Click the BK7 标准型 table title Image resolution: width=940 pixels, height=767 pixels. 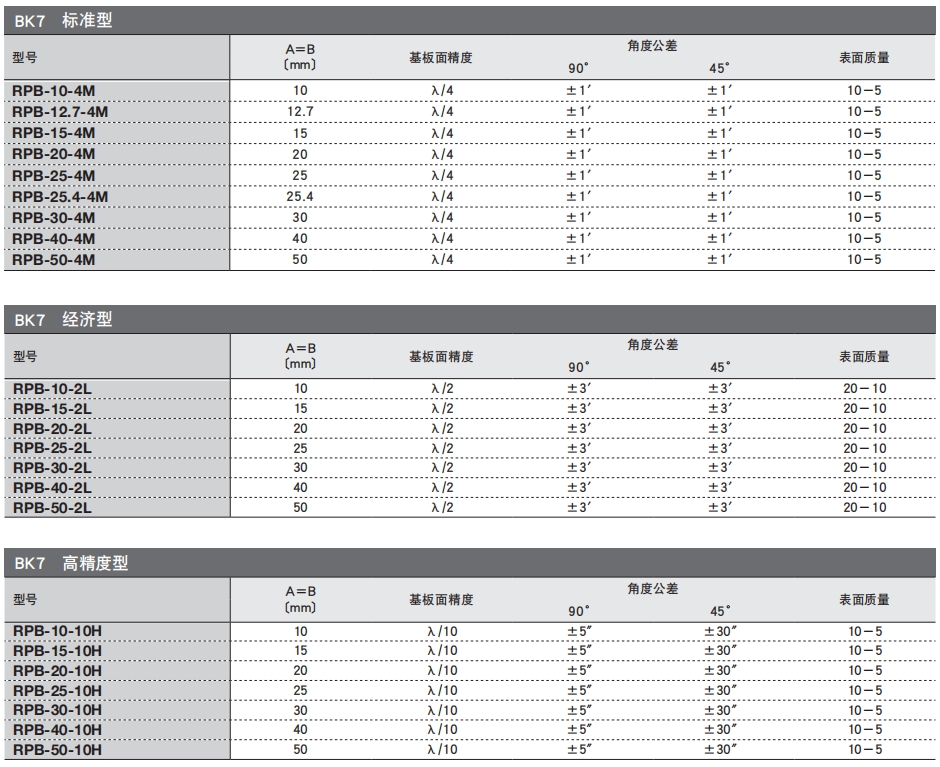pyautogui.click(x=65, y=21)
